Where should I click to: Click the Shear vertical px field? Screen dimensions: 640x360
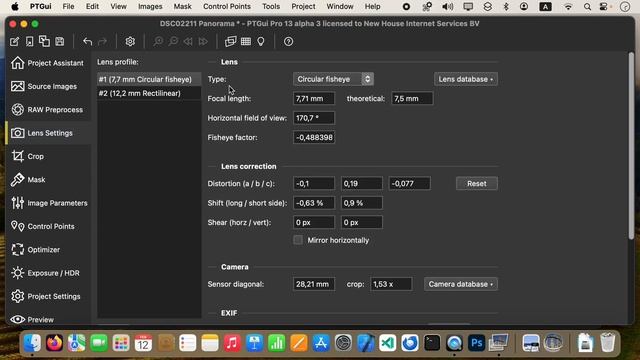tap(362, 222)
